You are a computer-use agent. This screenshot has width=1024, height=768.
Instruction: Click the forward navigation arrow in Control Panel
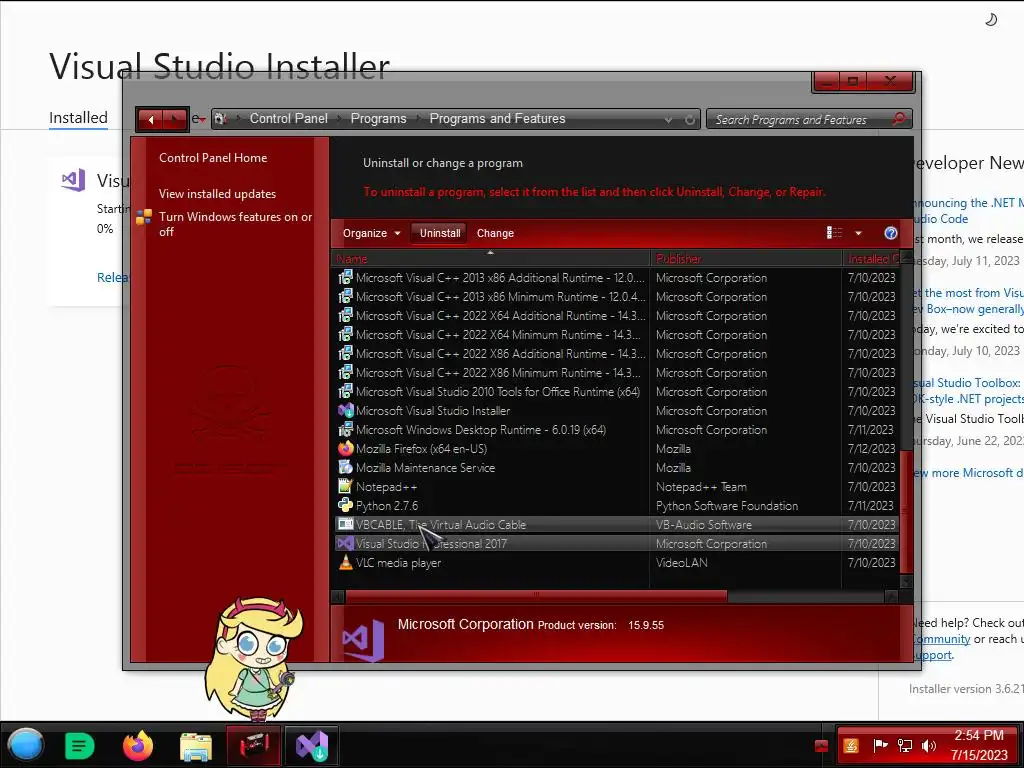(175, 120)
